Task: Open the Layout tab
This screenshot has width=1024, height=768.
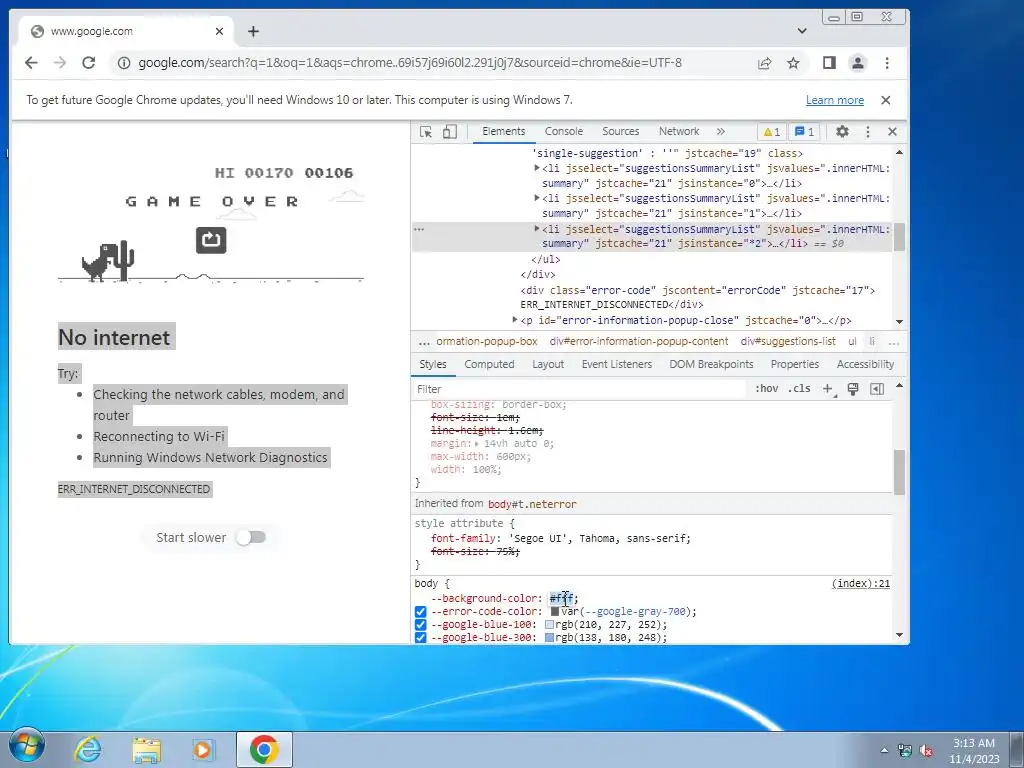Action: pyautogui.click(x=548, y=364)
